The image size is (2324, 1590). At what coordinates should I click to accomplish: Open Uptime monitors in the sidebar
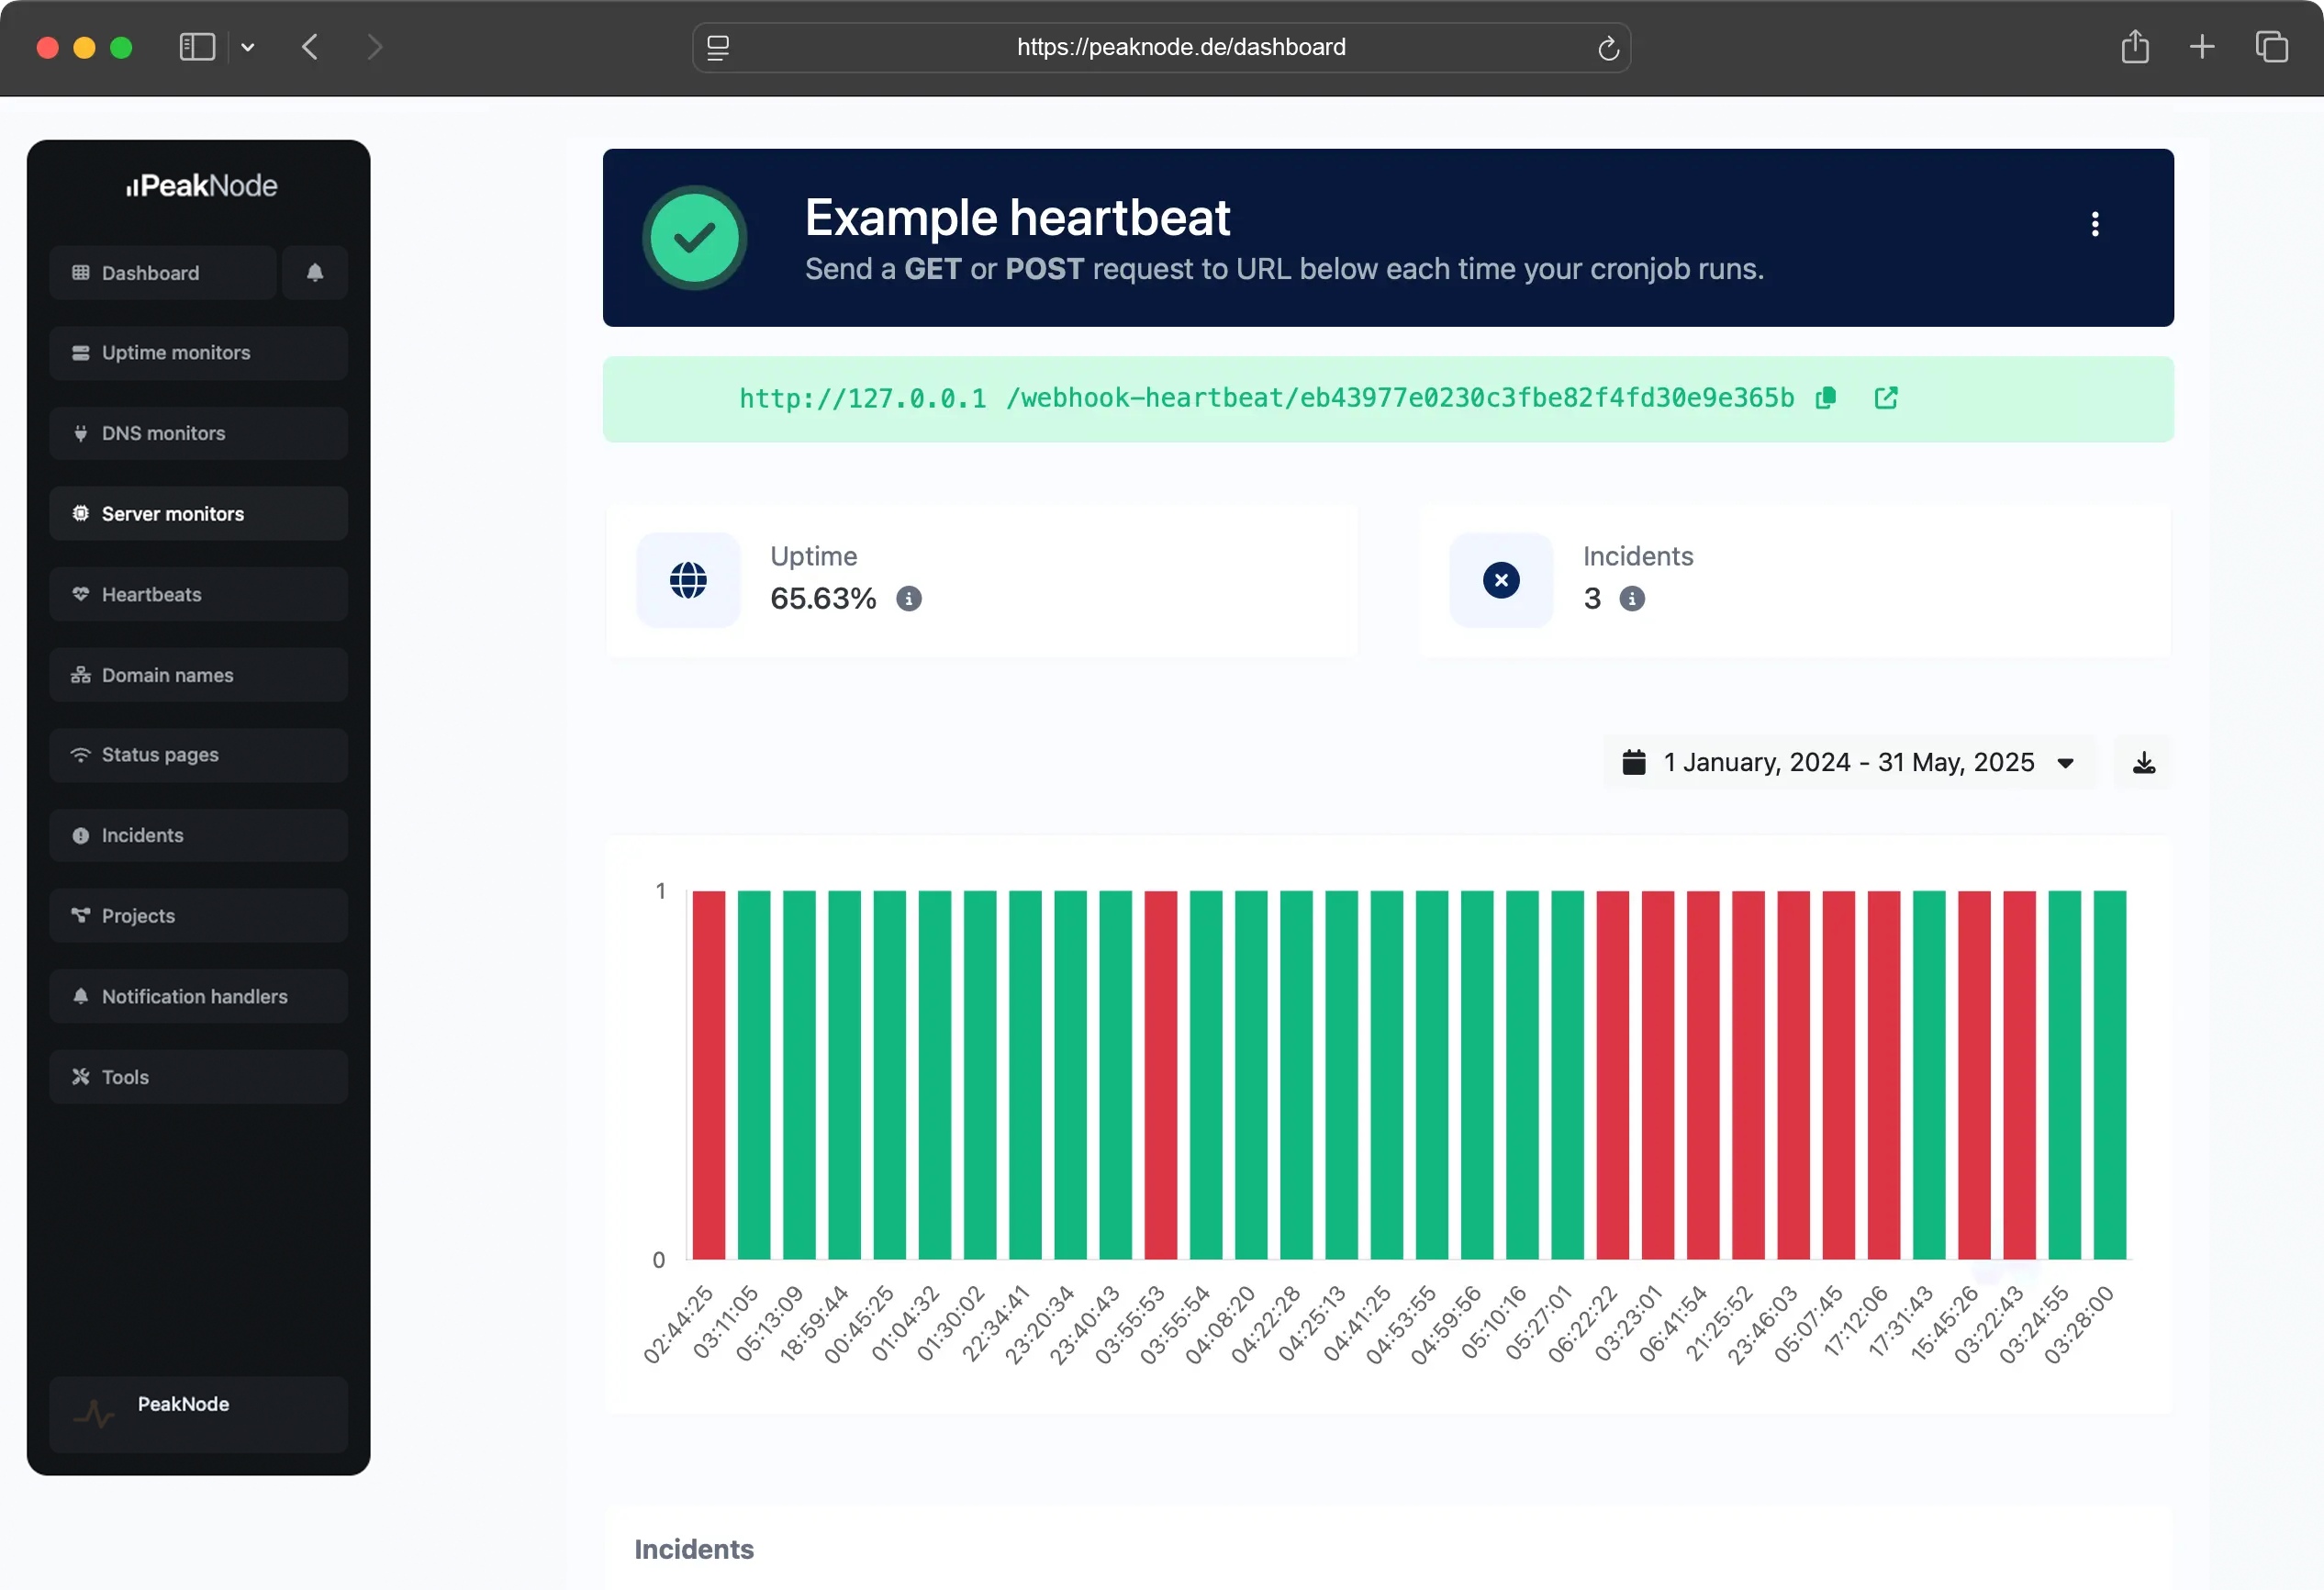pos(198,353)
